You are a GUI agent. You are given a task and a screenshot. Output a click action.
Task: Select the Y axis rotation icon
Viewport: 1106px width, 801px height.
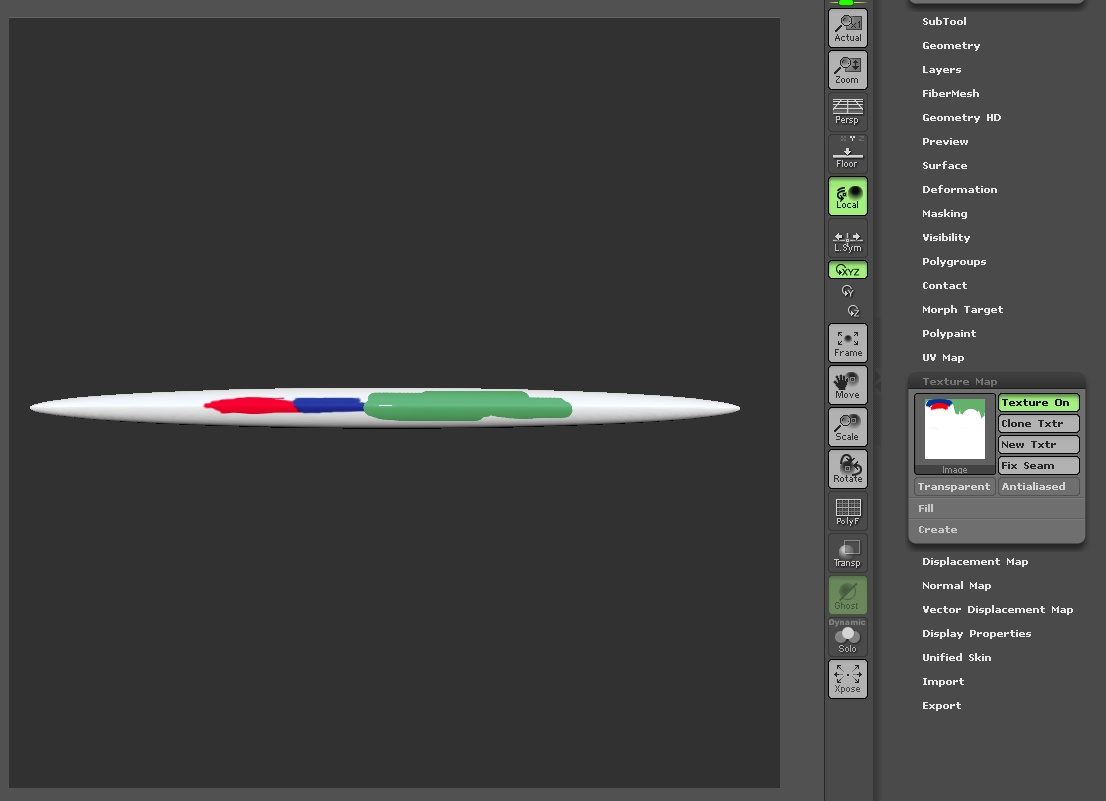(847, 291)
